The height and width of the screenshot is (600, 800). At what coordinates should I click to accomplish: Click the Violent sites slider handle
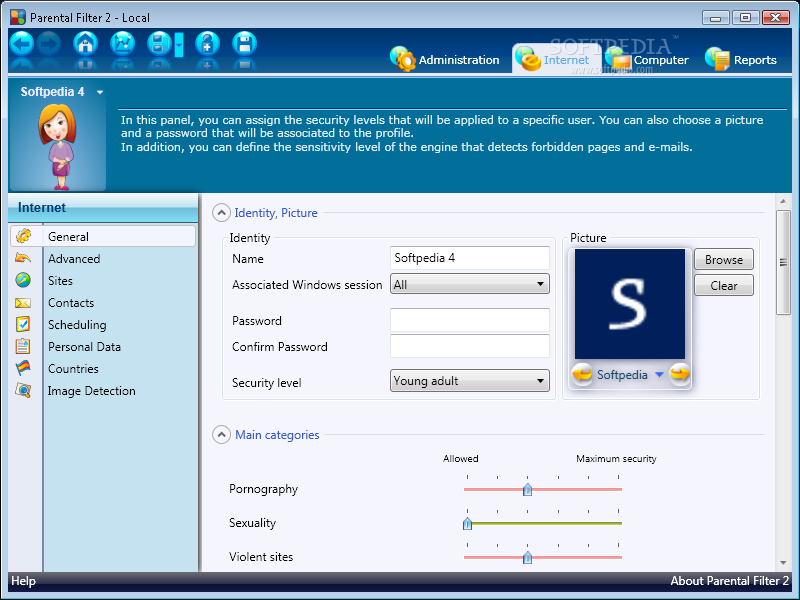[528, 558]
